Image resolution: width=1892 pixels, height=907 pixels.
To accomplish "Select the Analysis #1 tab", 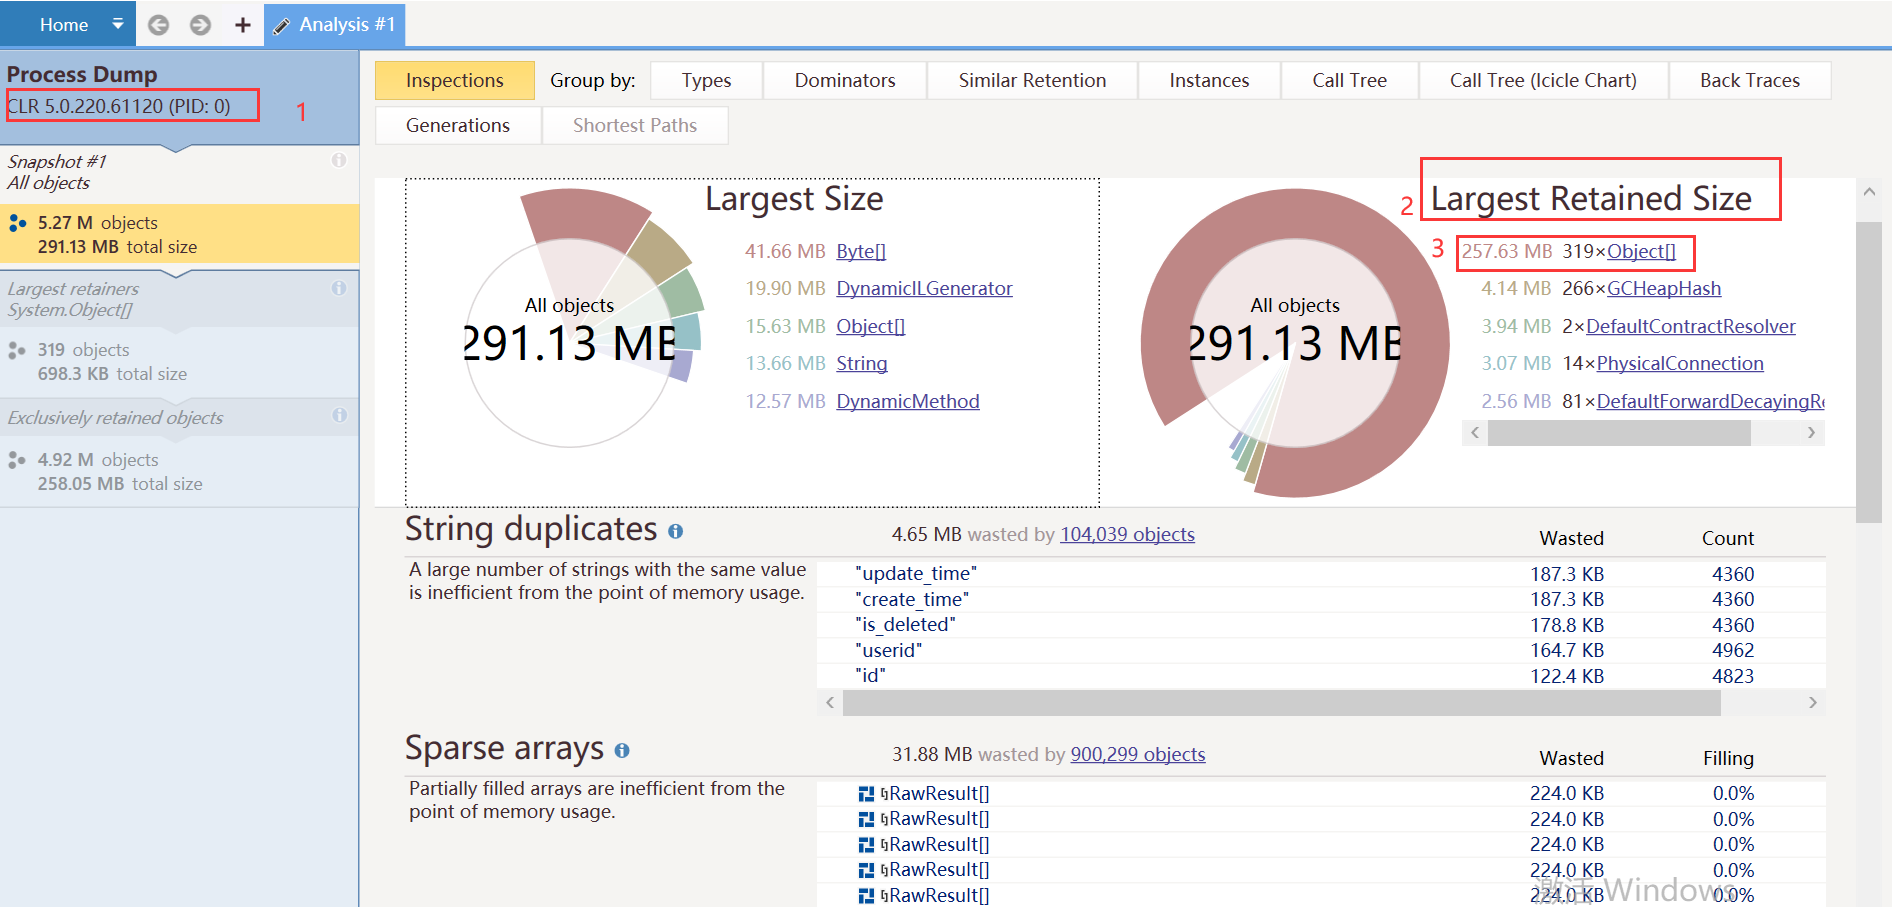I will [x=335, y=24].
